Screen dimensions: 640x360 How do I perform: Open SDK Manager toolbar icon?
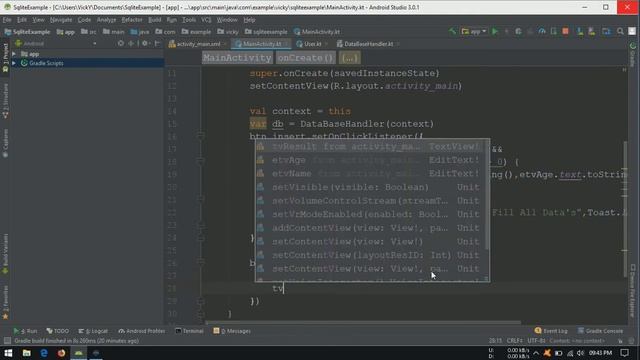(591, 31)
